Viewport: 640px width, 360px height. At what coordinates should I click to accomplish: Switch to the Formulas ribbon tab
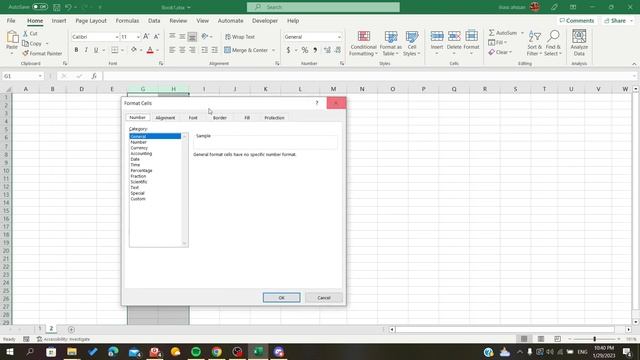point(127,21)
